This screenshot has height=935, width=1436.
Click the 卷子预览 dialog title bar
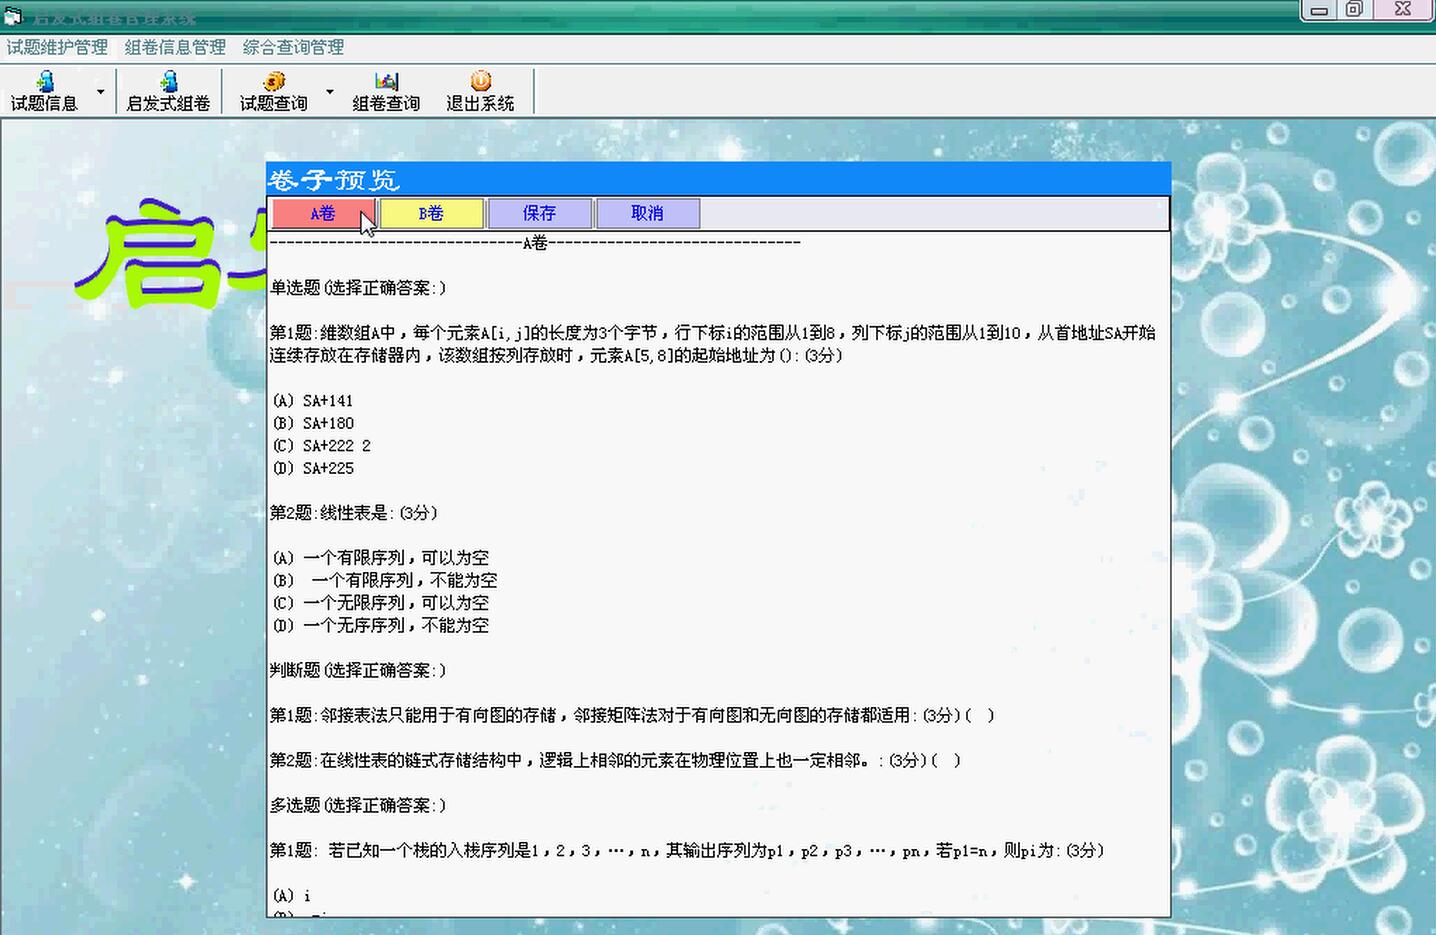pos(718,179)
